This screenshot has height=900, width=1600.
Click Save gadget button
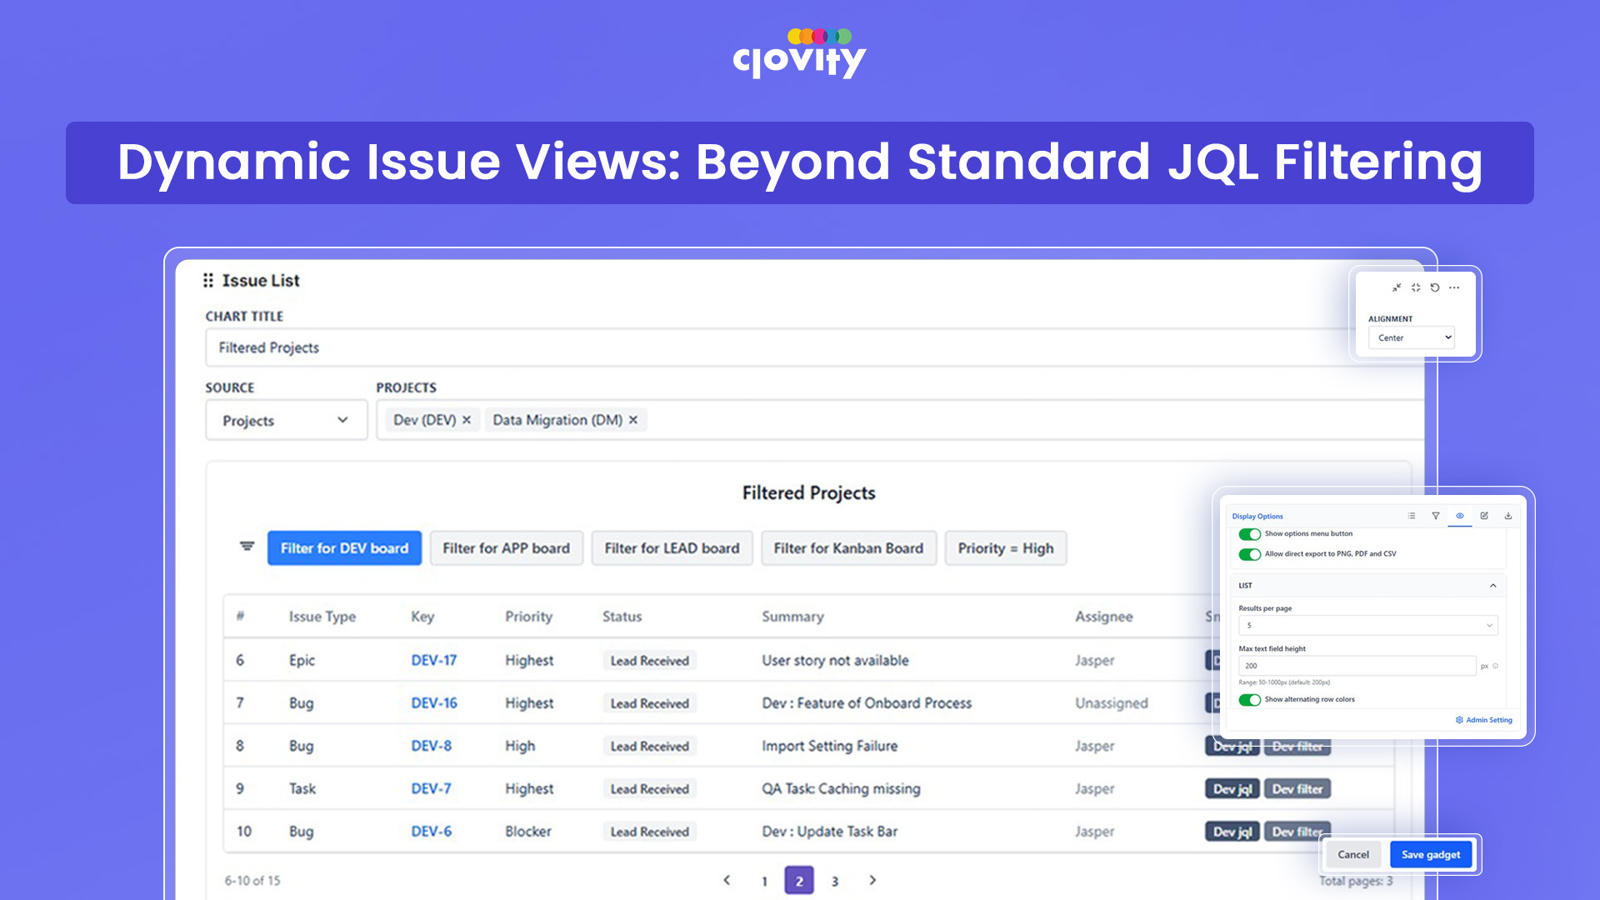tap(1431, 855)
